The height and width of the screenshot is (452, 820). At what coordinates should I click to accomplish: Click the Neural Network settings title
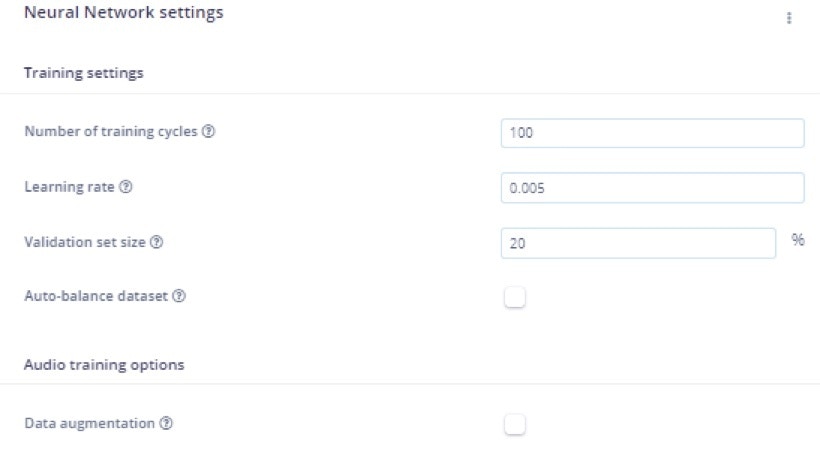123,13
